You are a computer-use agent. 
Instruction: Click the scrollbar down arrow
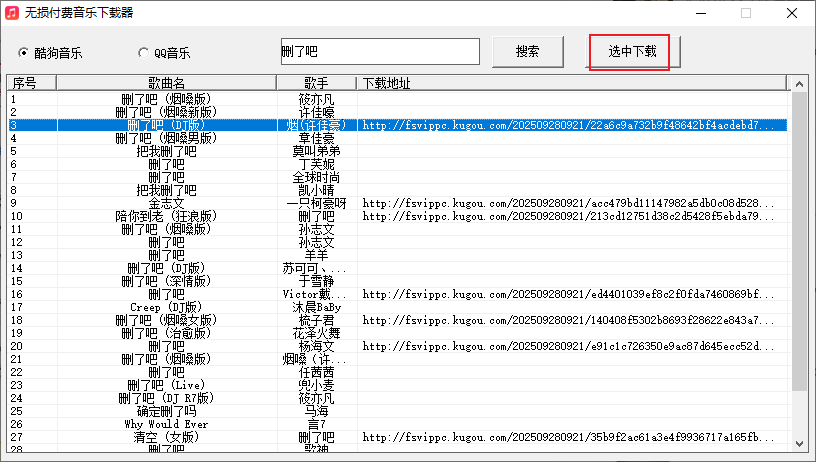[x=799, y=444]
